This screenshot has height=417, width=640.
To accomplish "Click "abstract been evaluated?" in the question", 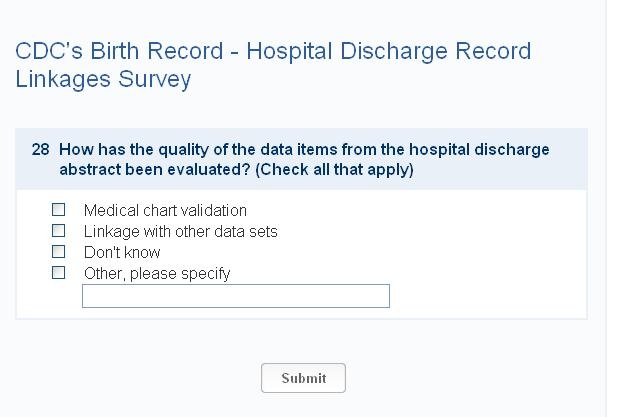I will [x=154, y=169].
